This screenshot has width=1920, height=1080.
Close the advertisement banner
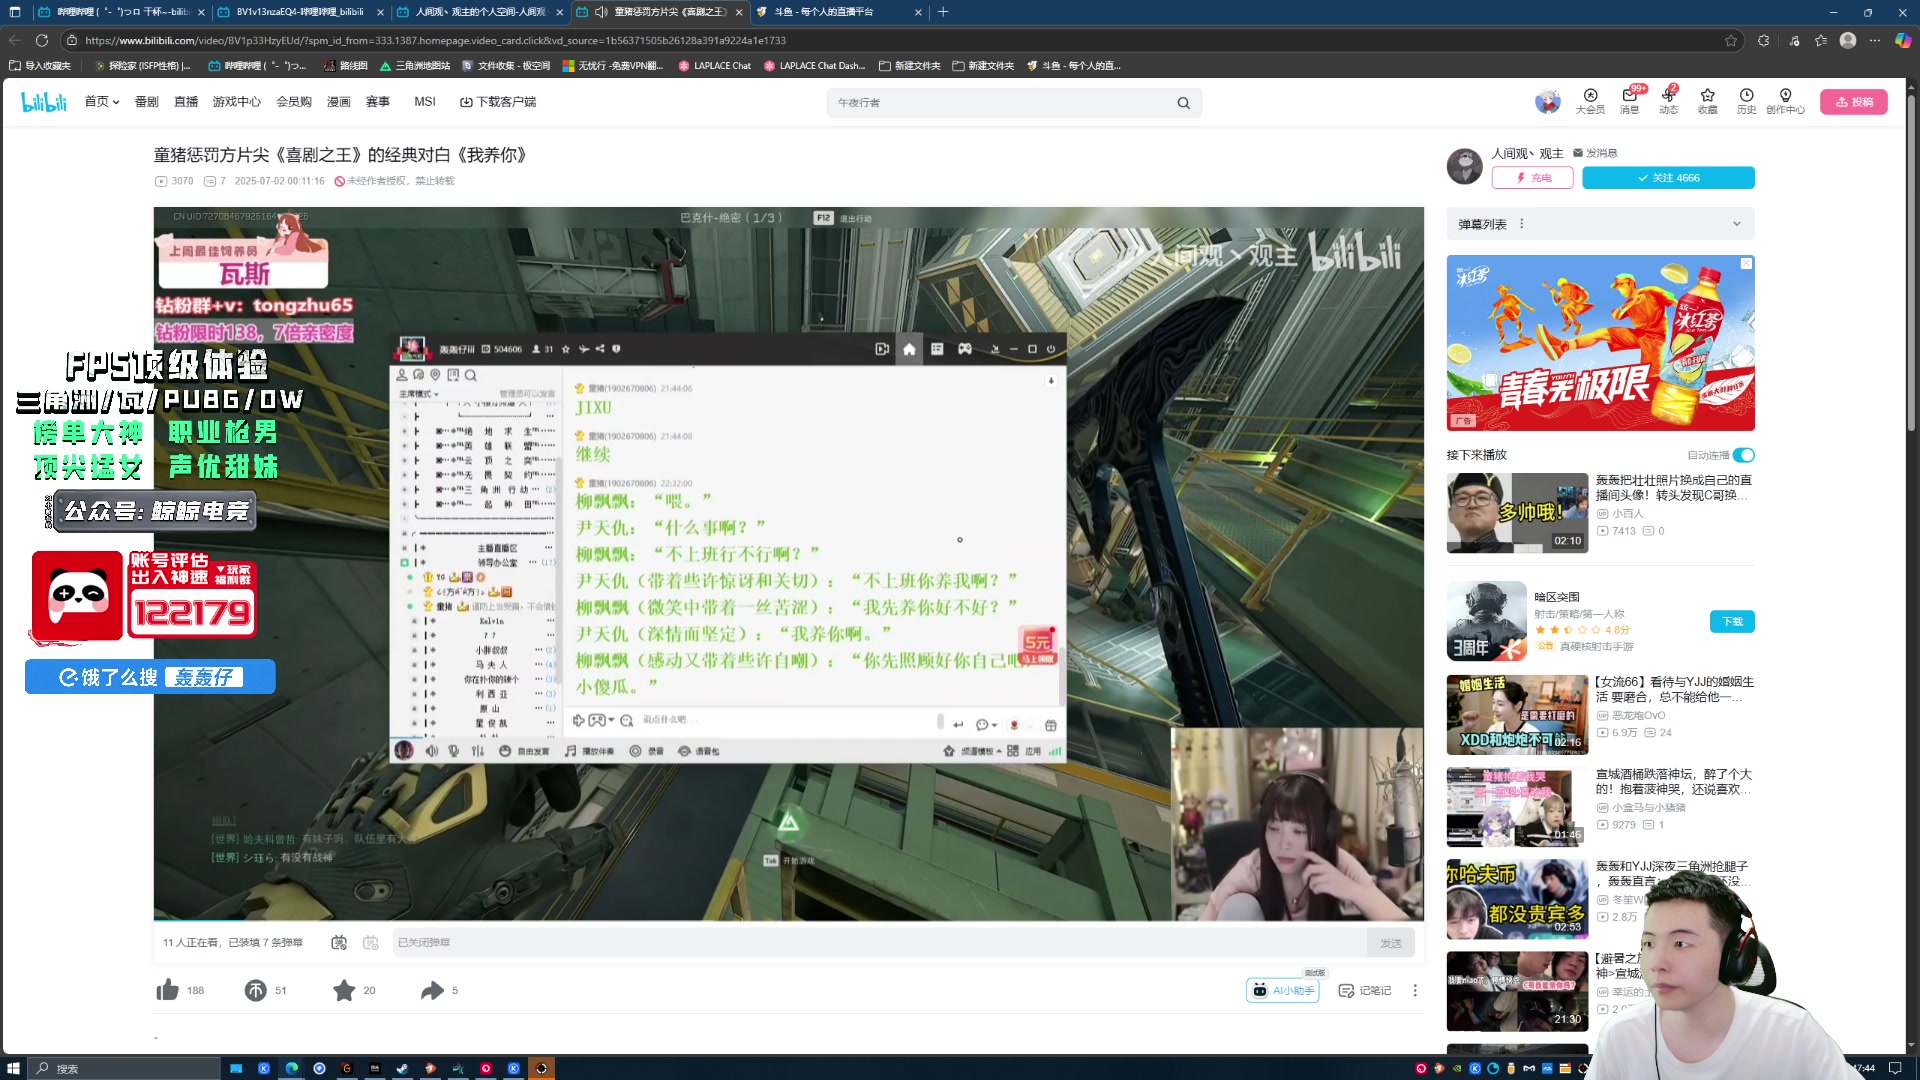(x=1746, y=263)
